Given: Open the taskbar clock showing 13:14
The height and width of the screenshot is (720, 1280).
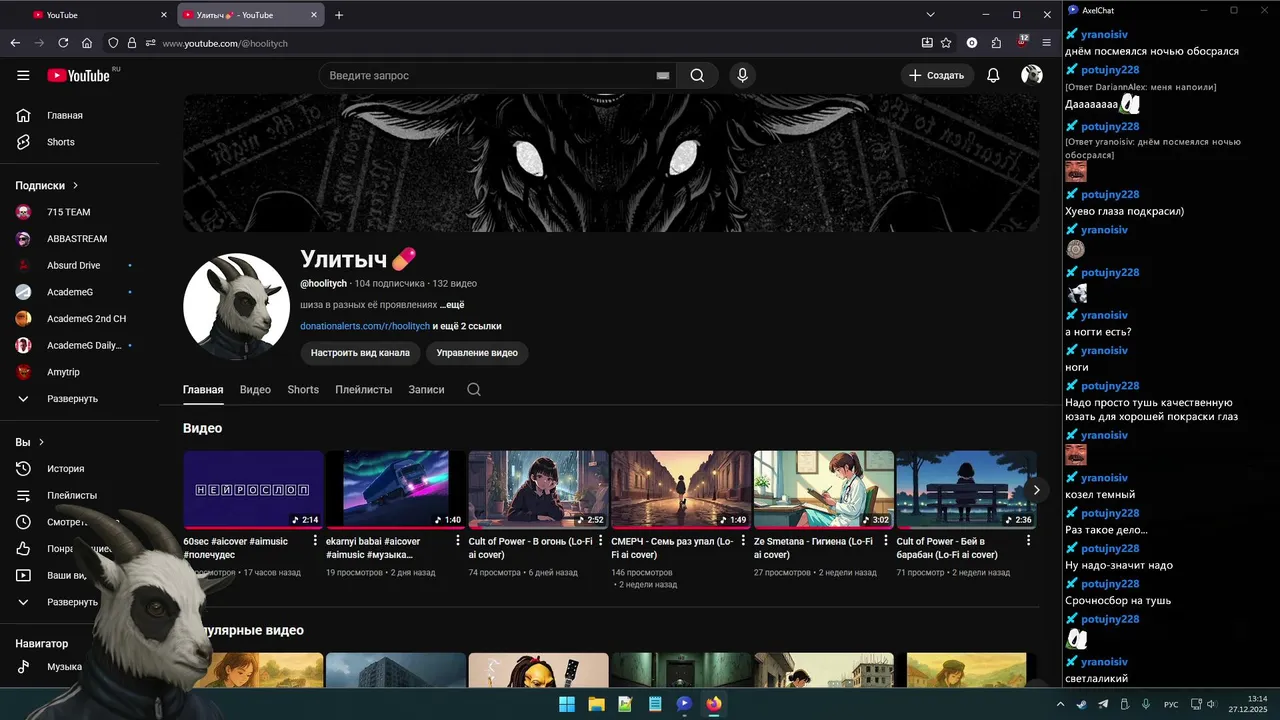Looking at the screenshot, I should pyautogui.click(x=1250, y=704).
